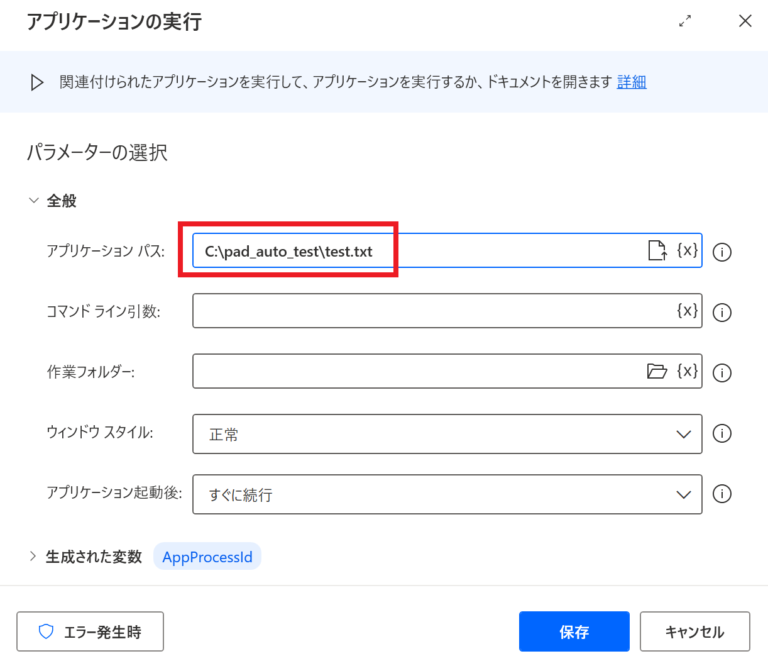Insert variable in the application path field
Viewport: 768px width, 661px height.
(687, 251)
